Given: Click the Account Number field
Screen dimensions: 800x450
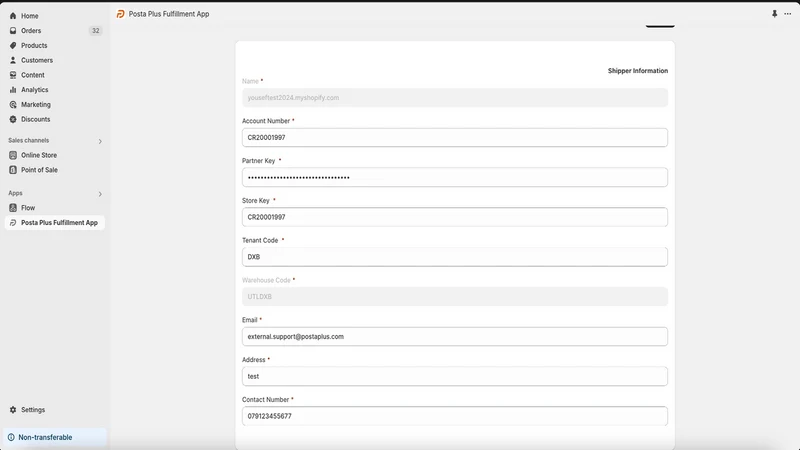Looking at the screenshot, I should [x=455, y=137].
